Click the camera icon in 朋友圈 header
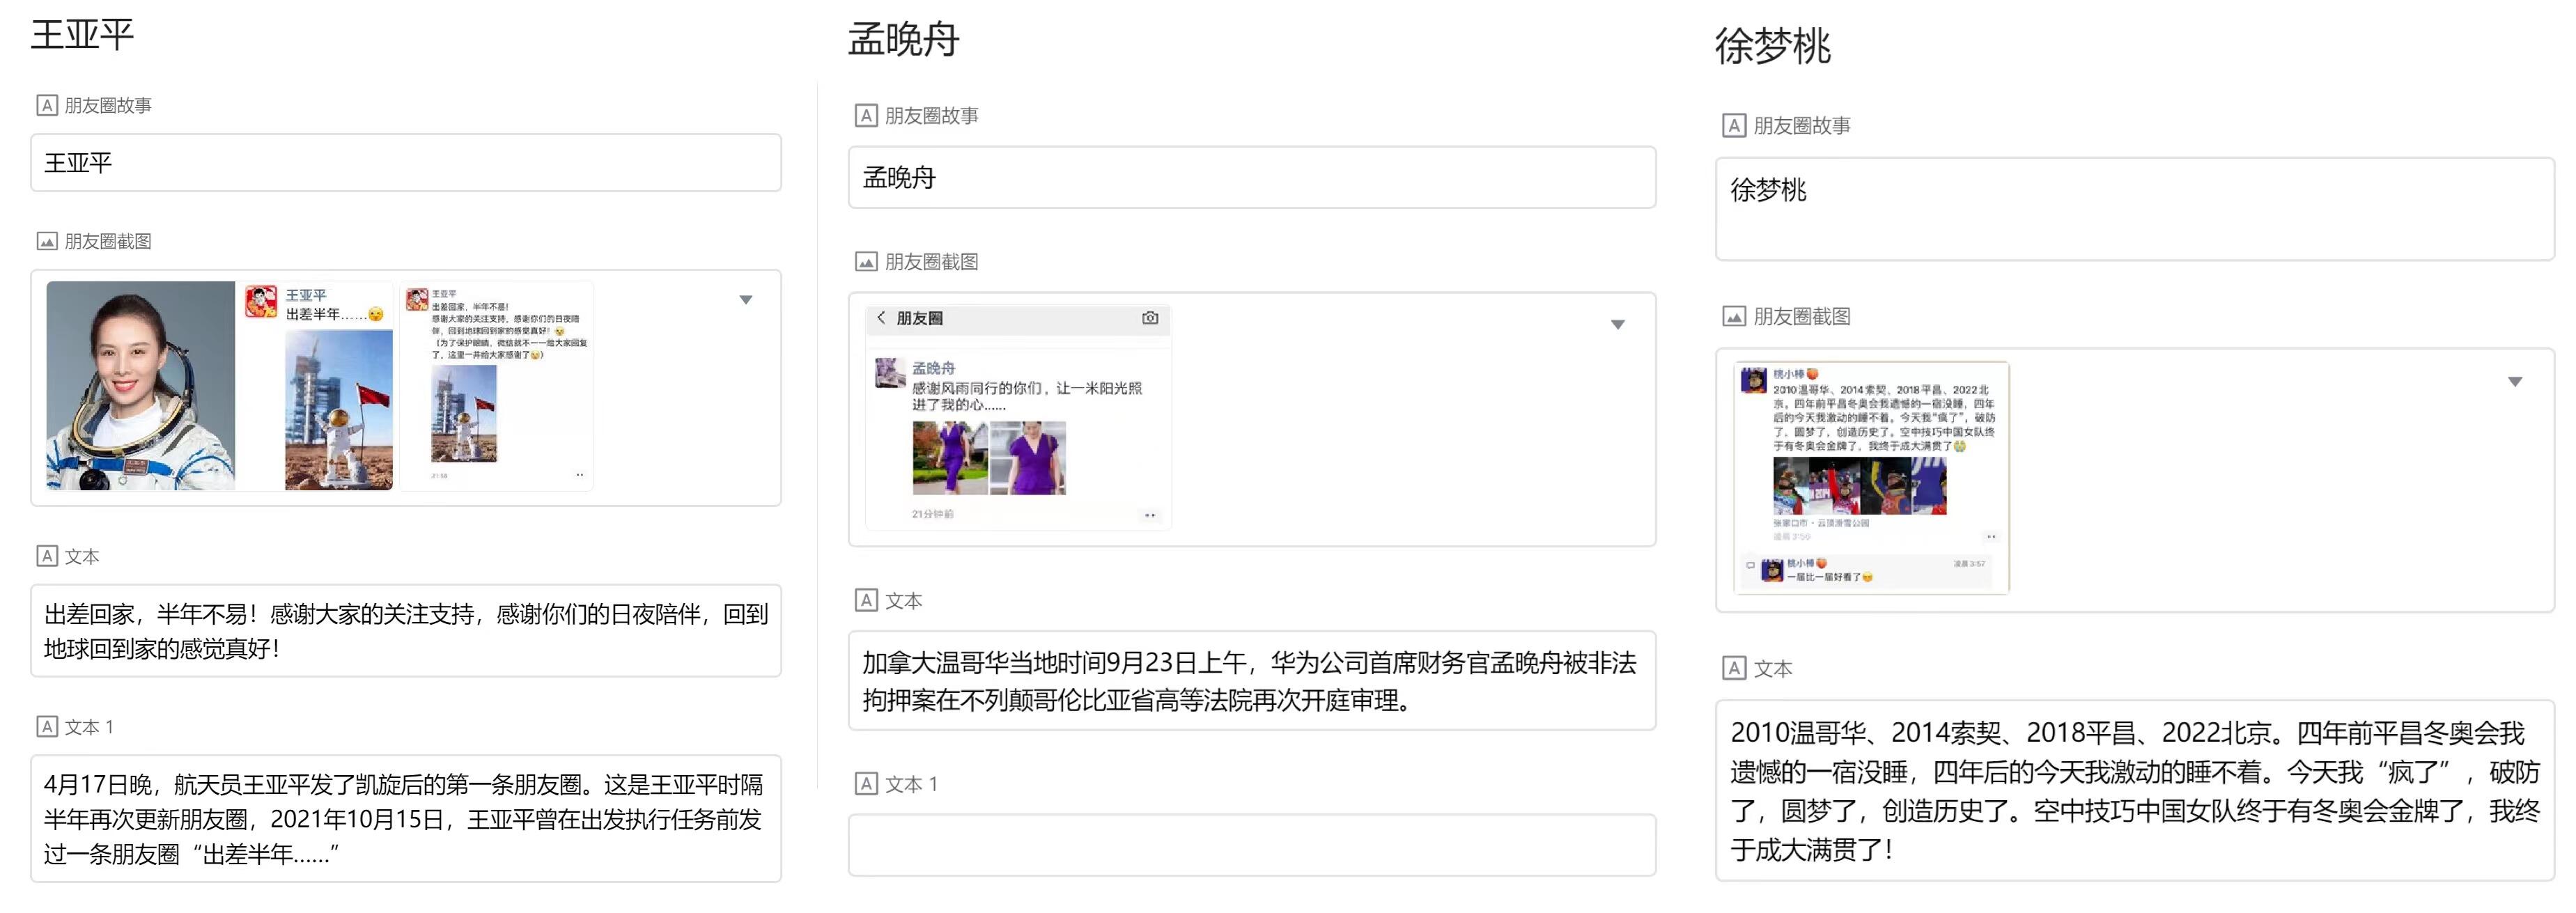2576x913 pixels. tap(1150, 318)
